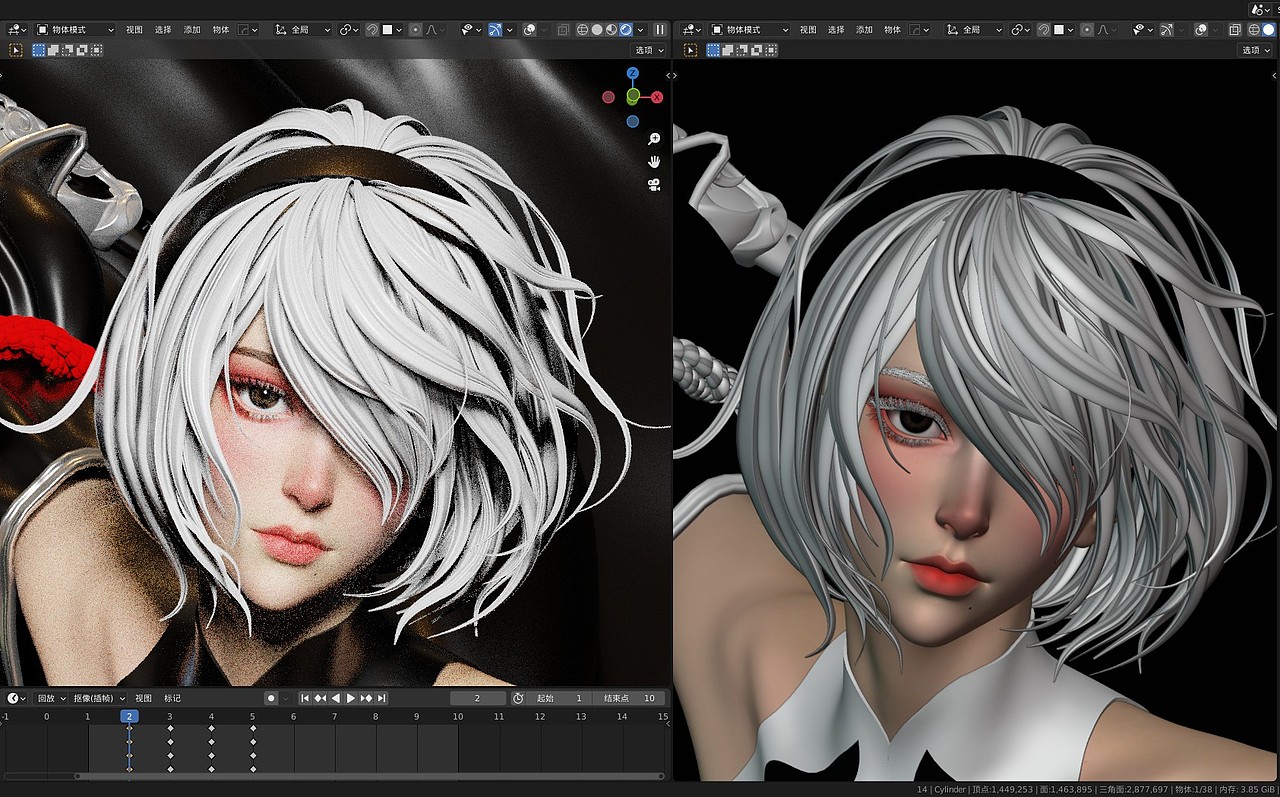This screenshot has width=1280, height=797.
Task: Toggle X-ray mode in right viewport
Action: pos(1235,30)
